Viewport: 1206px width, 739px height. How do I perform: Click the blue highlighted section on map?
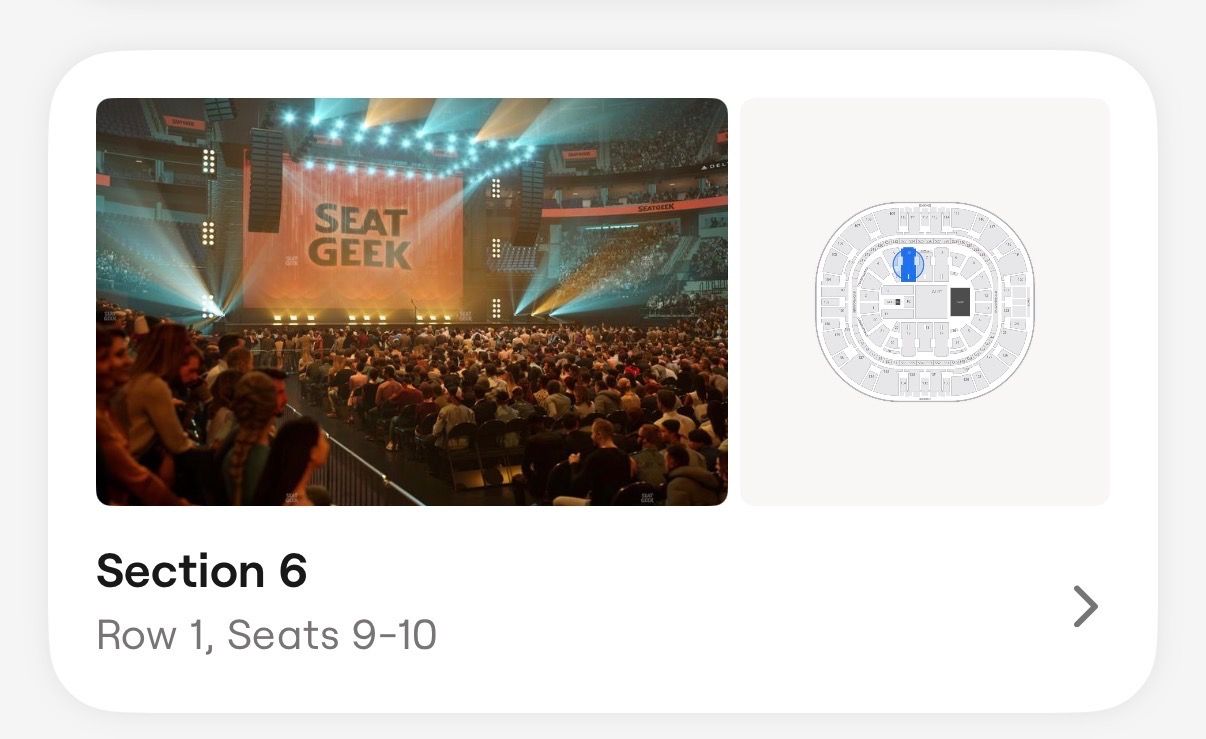click(908, 265)
